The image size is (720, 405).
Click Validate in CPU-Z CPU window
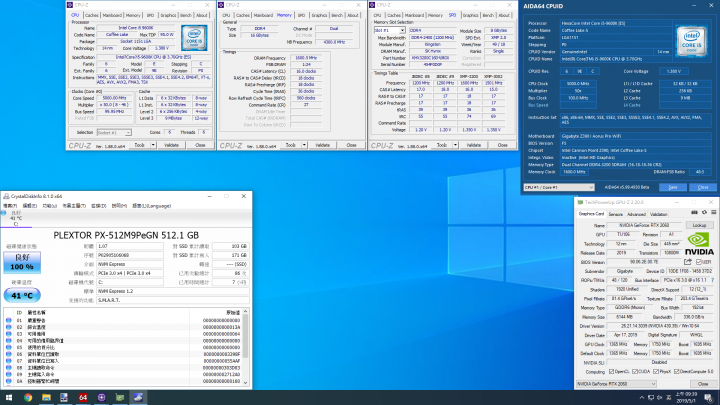(x=171, y=145)
